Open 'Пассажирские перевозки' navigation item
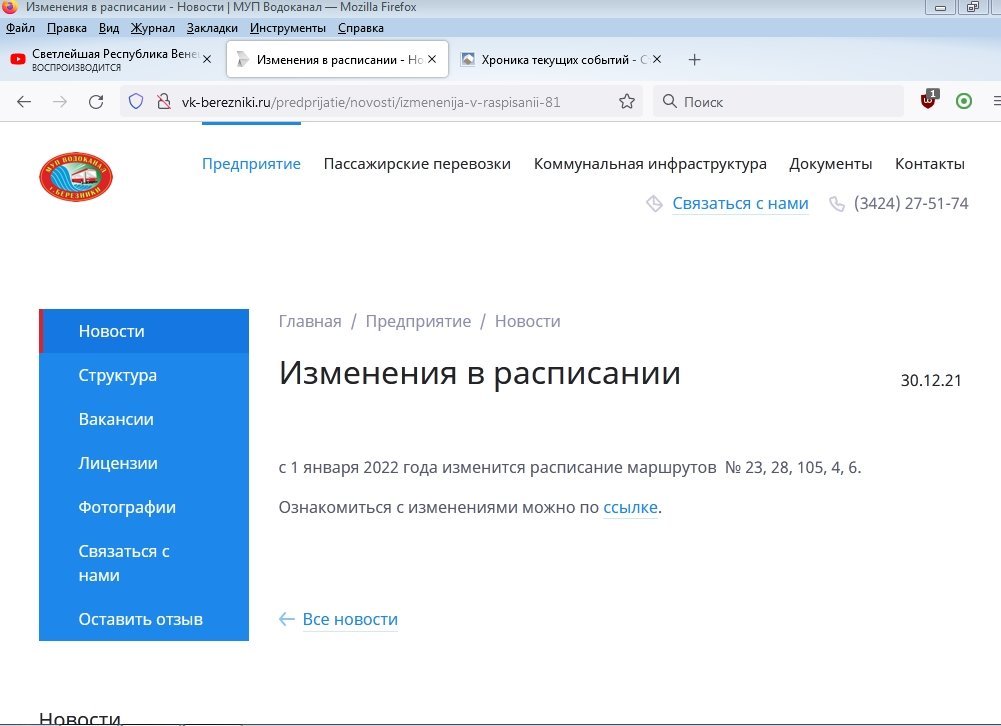The width and height of the screenshot is (1001, 726). (417, 164)
